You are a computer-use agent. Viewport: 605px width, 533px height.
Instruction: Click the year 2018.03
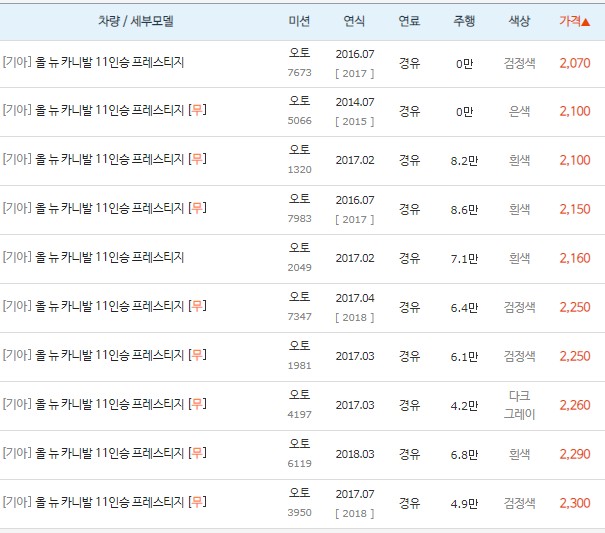[x=355, y=454]
